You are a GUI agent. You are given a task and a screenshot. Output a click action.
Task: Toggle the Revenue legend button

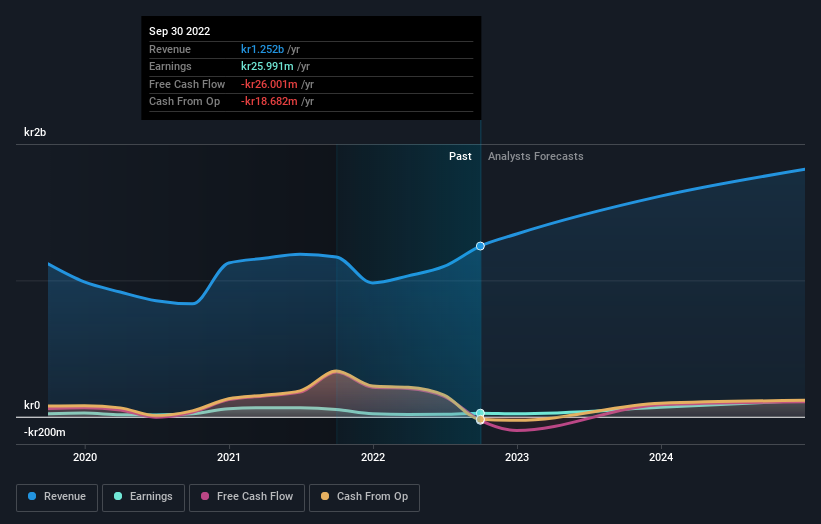click(57, 497)
